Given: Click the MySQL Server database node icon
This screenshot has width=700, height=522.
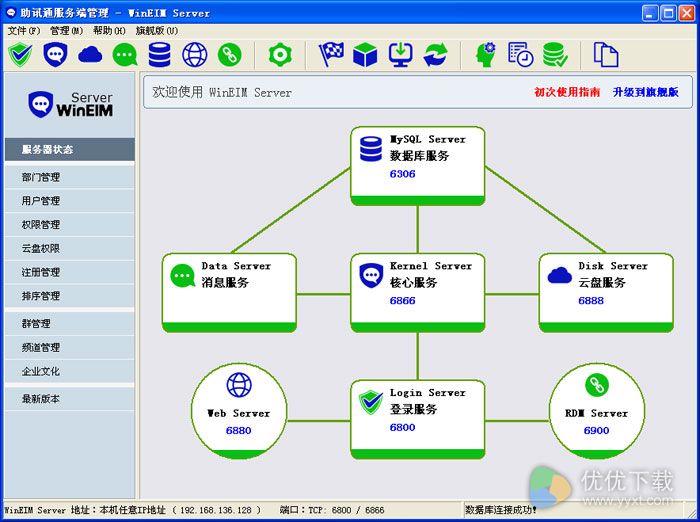Looking at the screenshot, I should point(371,149).
